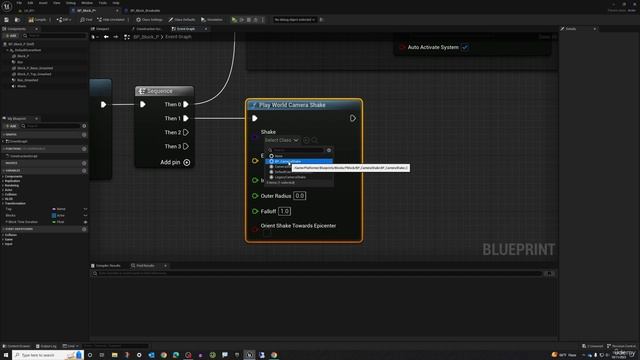
Task: Click the green Play button
Action: pyautogui.click(x=234, y=20)
